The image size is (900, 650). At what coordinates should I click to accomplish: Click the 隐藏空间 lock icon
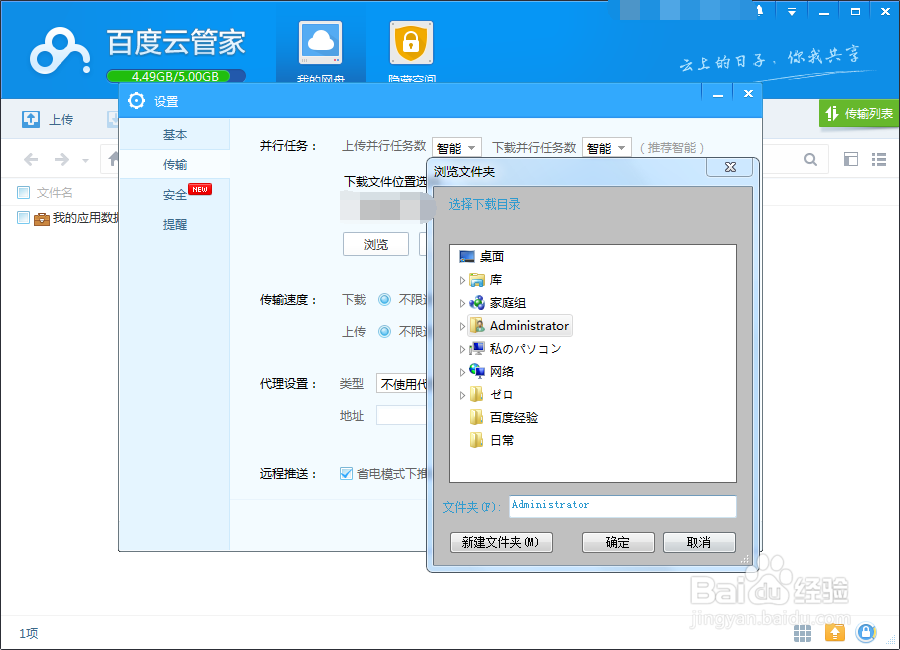[413, 40]
